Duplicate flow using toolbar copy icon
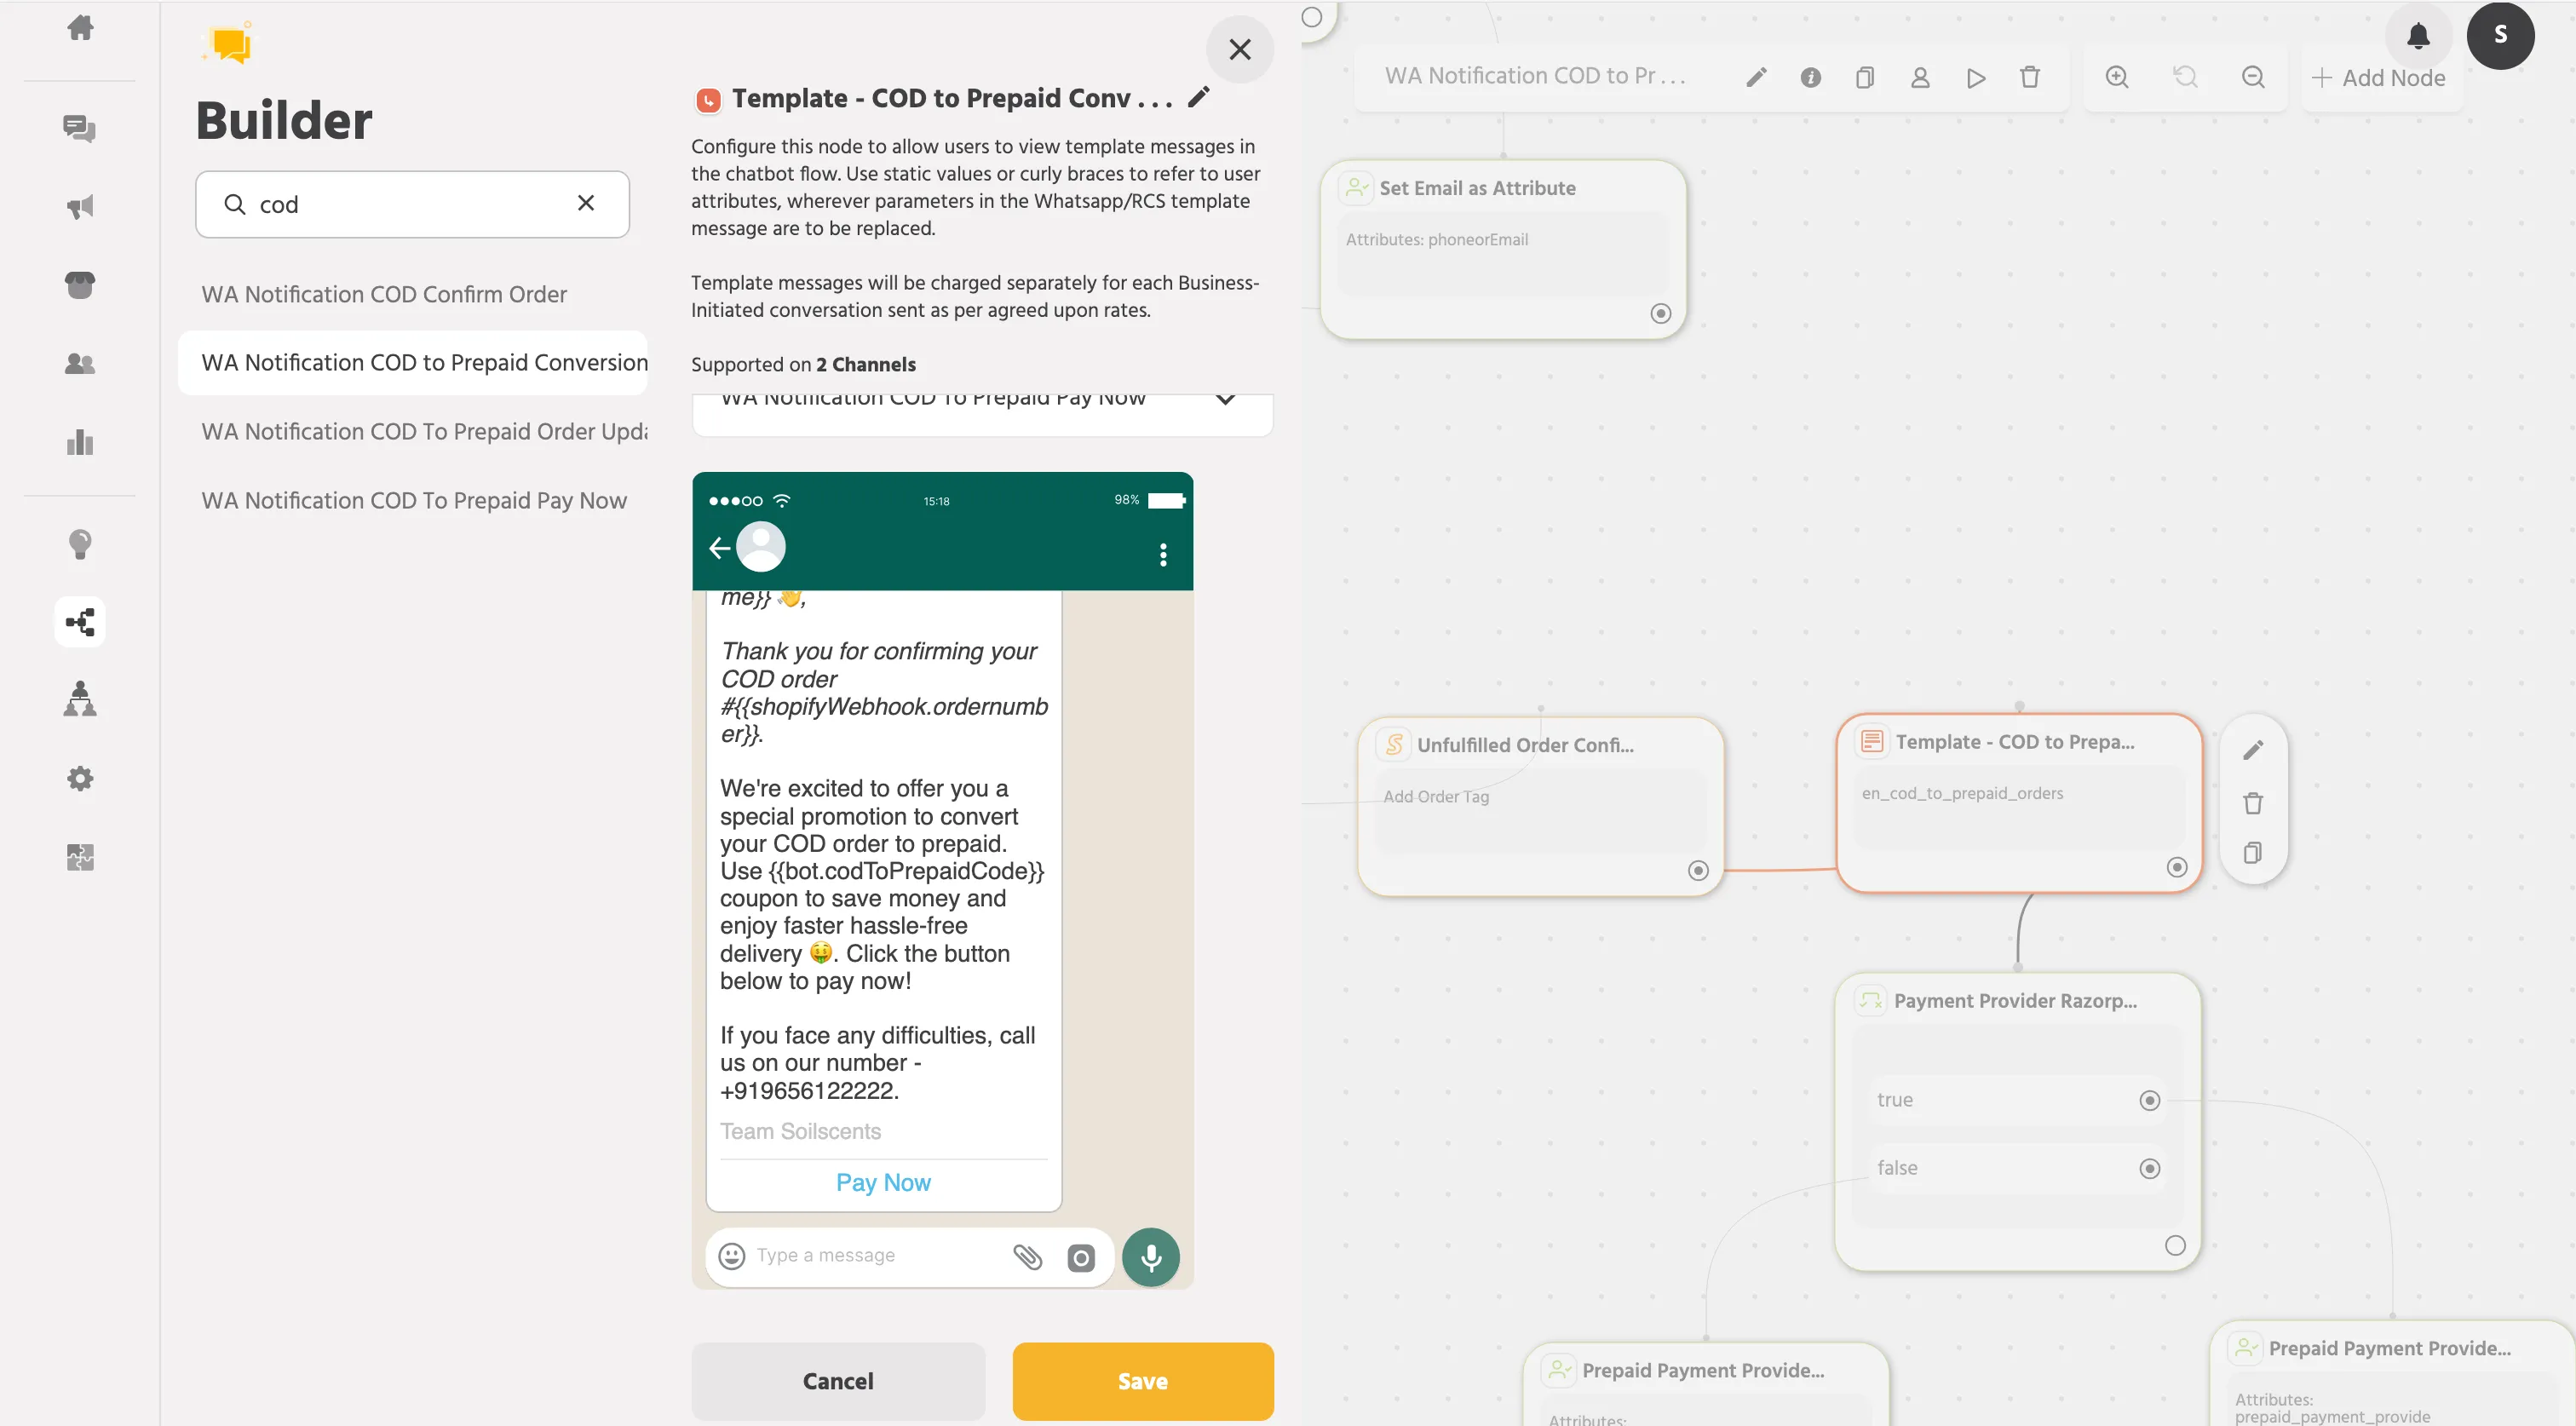Image resolution: width=2576 pixels, height=1426 pixels. (1865, 77)
